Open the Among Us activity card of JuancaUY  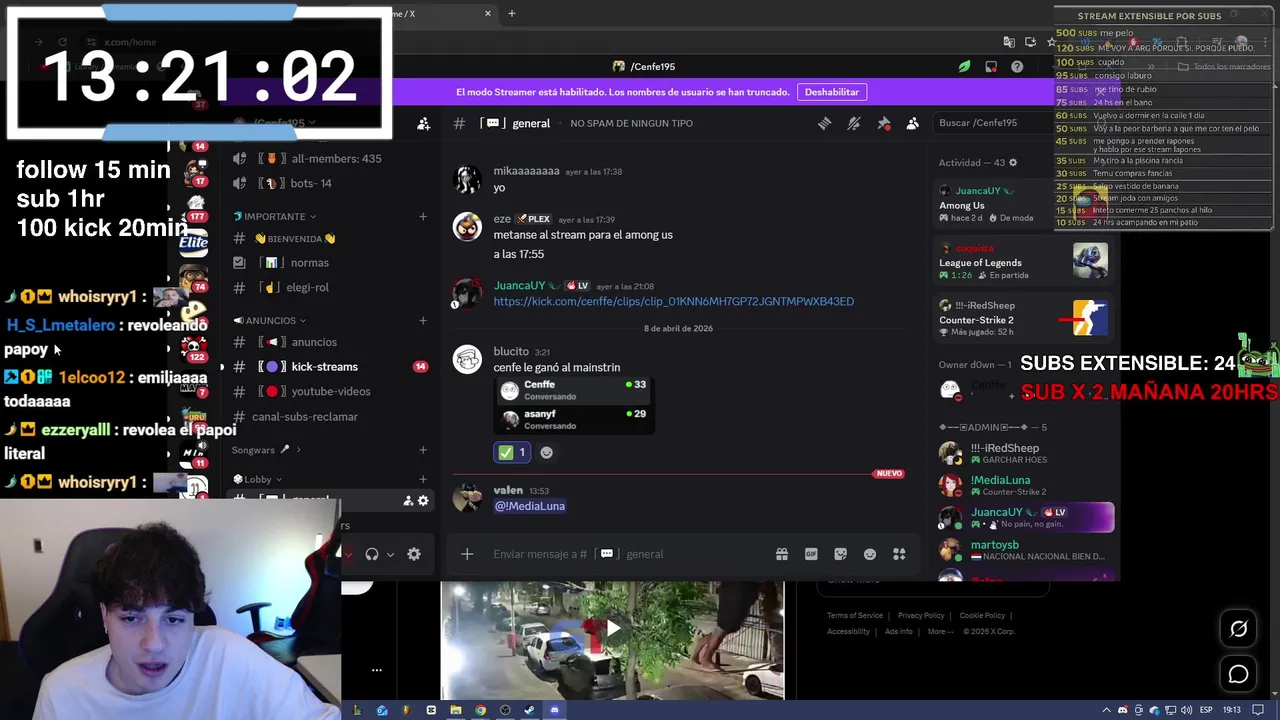click(x=1025, y=204)
